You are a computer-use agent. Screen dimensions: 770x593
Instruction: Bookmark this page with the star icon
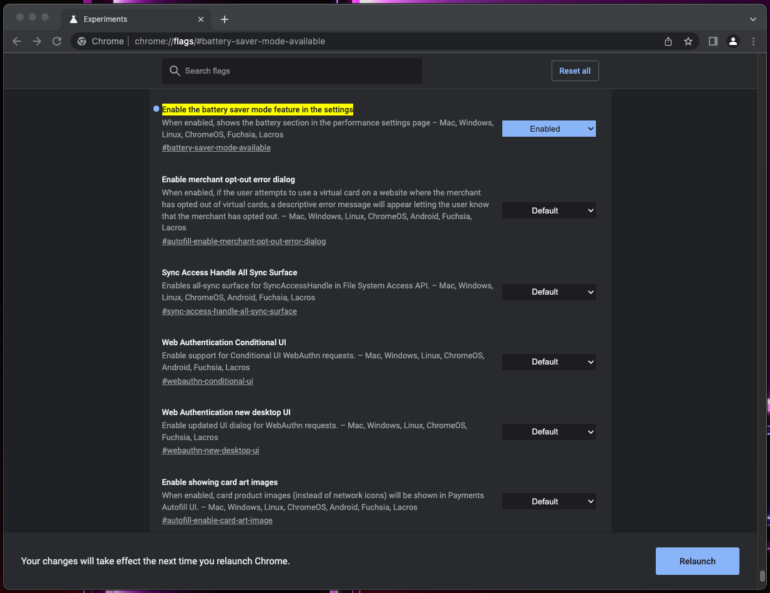[688, 41]
